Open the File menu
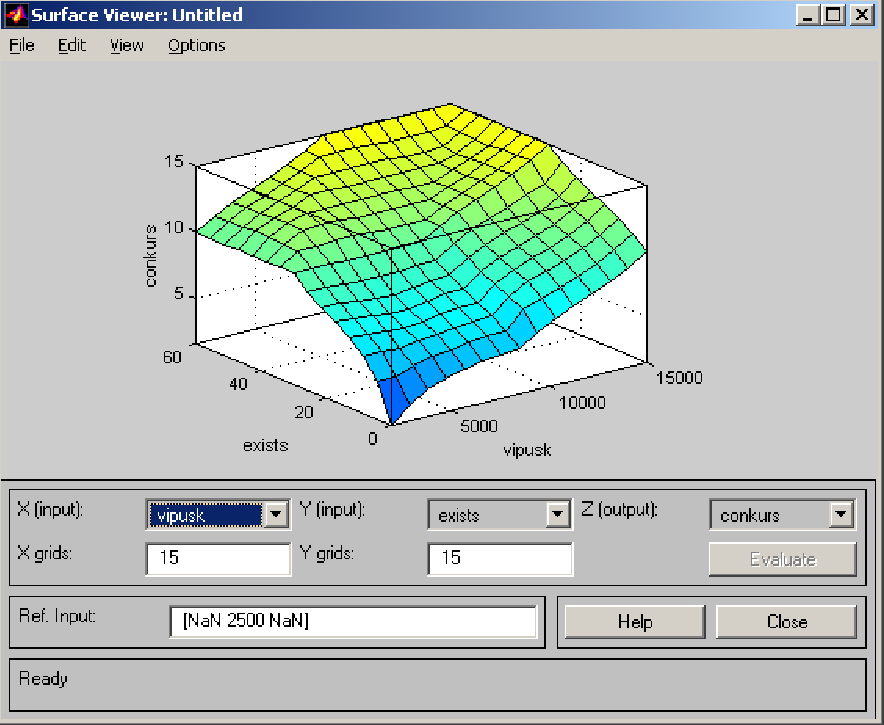884x725 pixels. click(22, 46)
